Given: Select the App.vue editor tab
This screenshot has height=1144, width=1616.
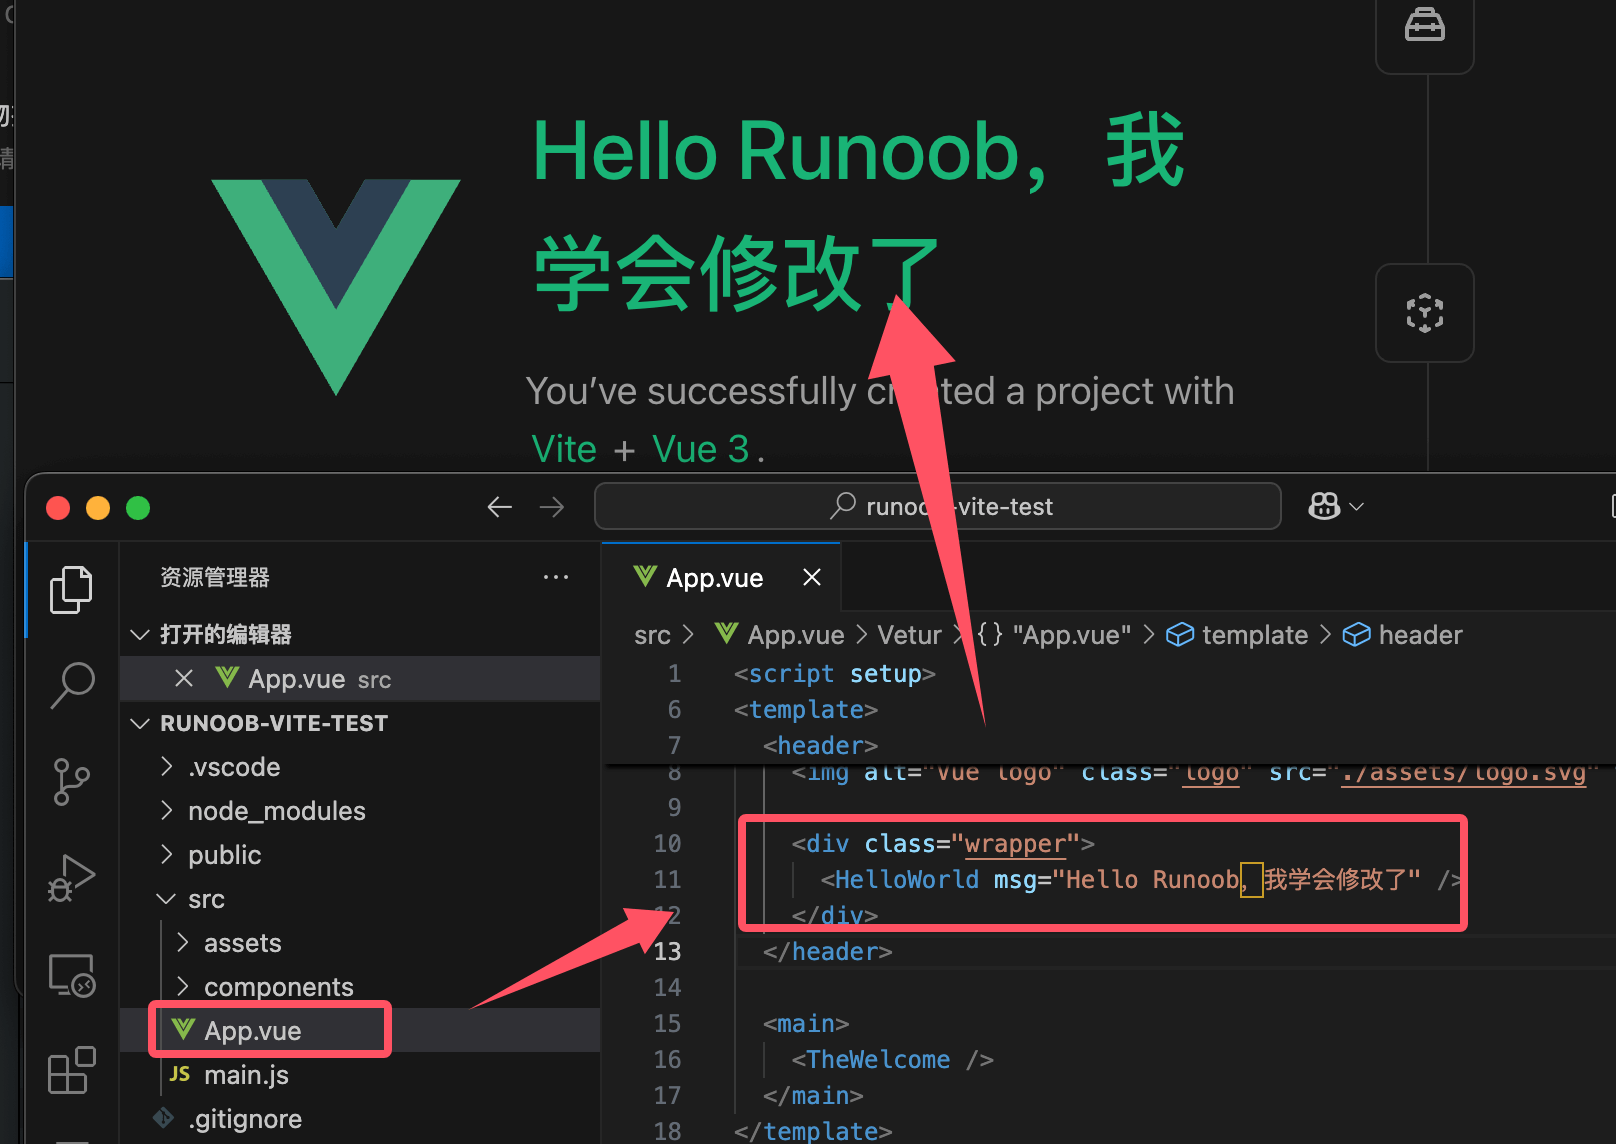Looking at the screenshot, I should pos(714,578).
